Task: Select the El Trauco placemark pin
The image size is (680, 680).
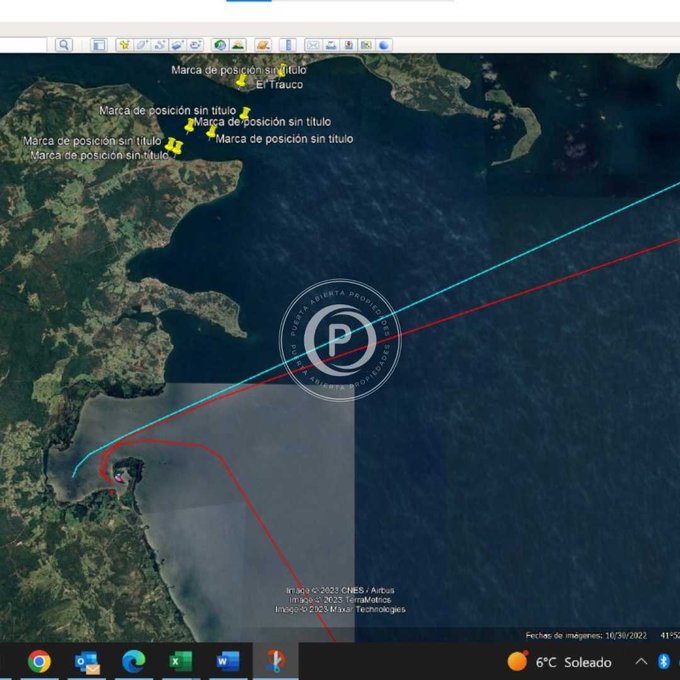Action: (241, 81)
